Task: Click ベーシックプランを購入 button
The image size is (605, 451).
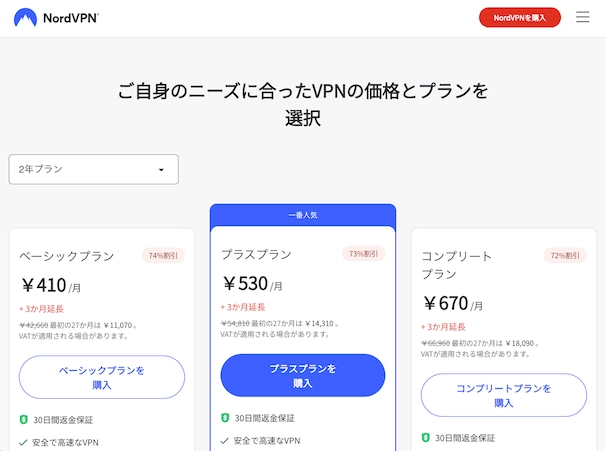Action: (x=102, y=377)
